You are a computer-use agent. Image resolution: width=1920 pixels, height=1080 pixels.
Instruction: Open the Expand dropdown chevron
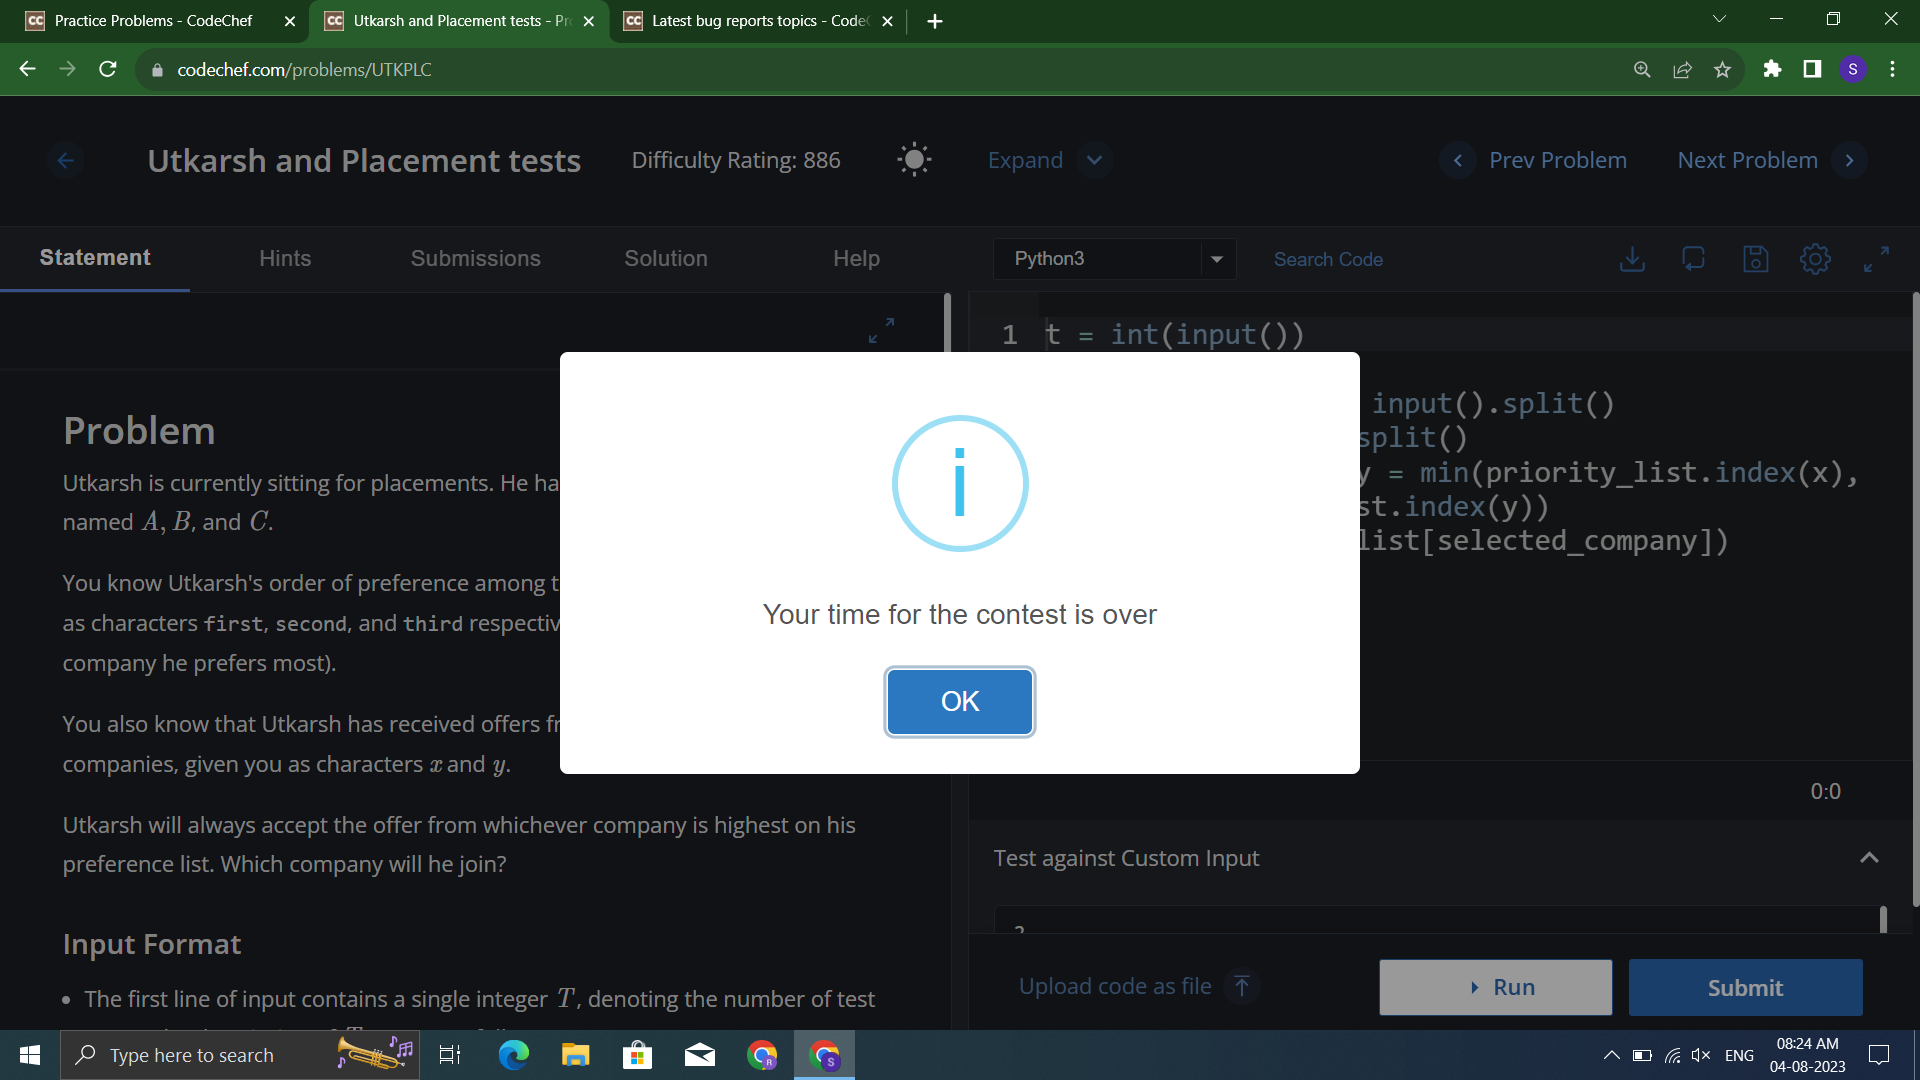click(1095, 160)
